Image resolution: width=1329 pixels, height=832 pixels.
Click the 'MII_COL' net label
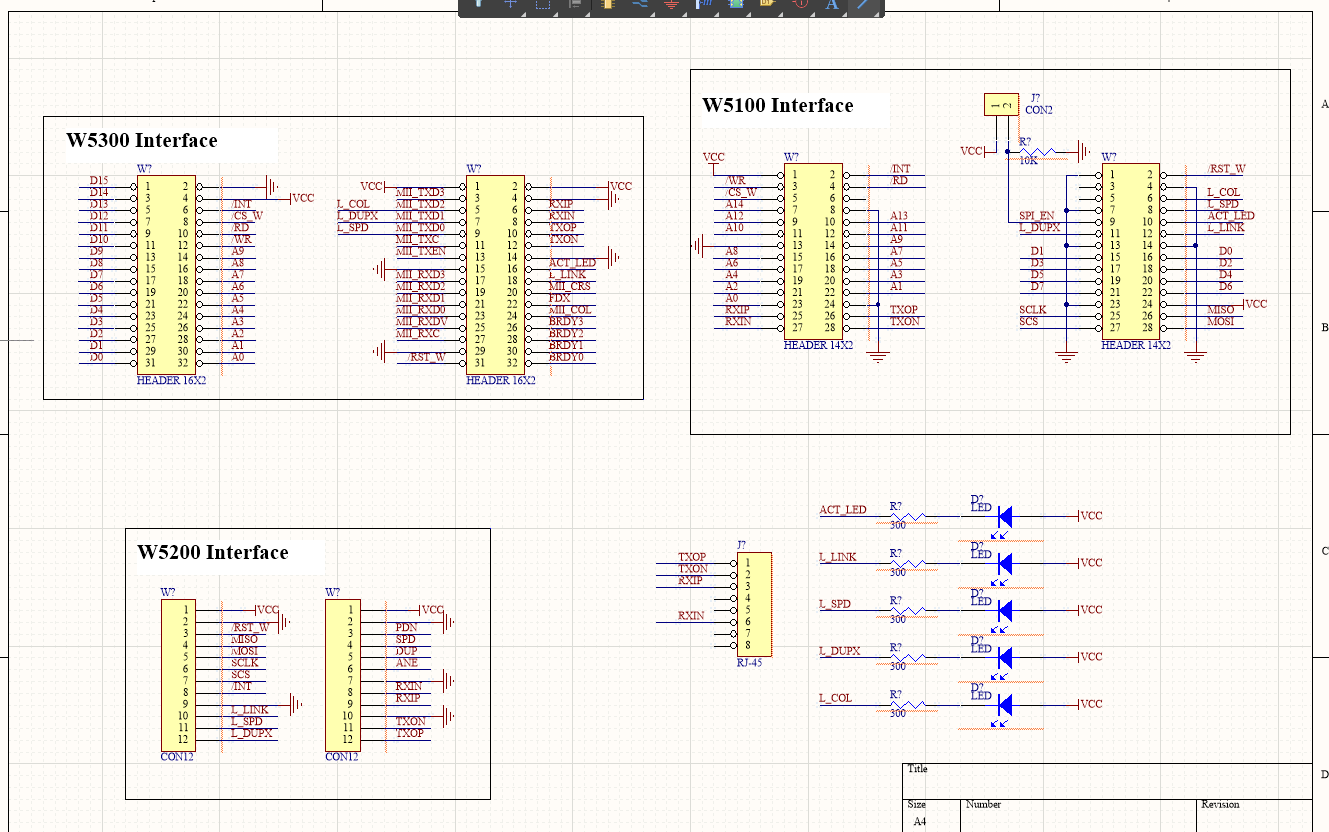pos(570,309)
